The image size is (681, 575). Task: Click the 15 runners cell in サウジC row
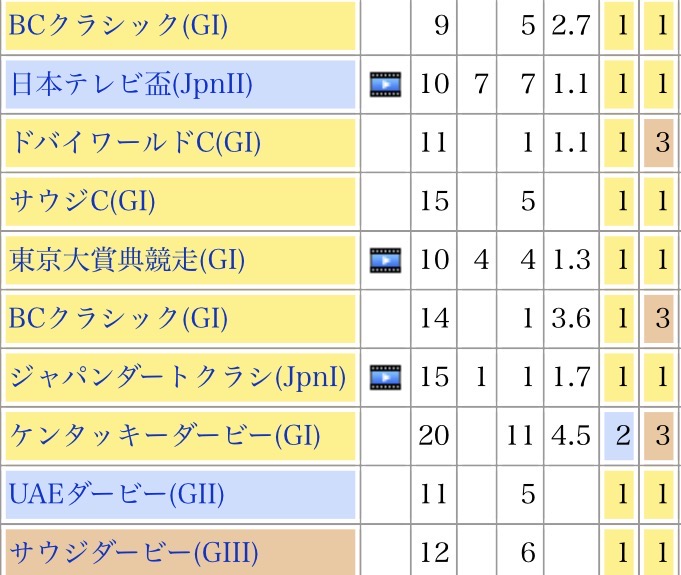click(x=434, y=202)
